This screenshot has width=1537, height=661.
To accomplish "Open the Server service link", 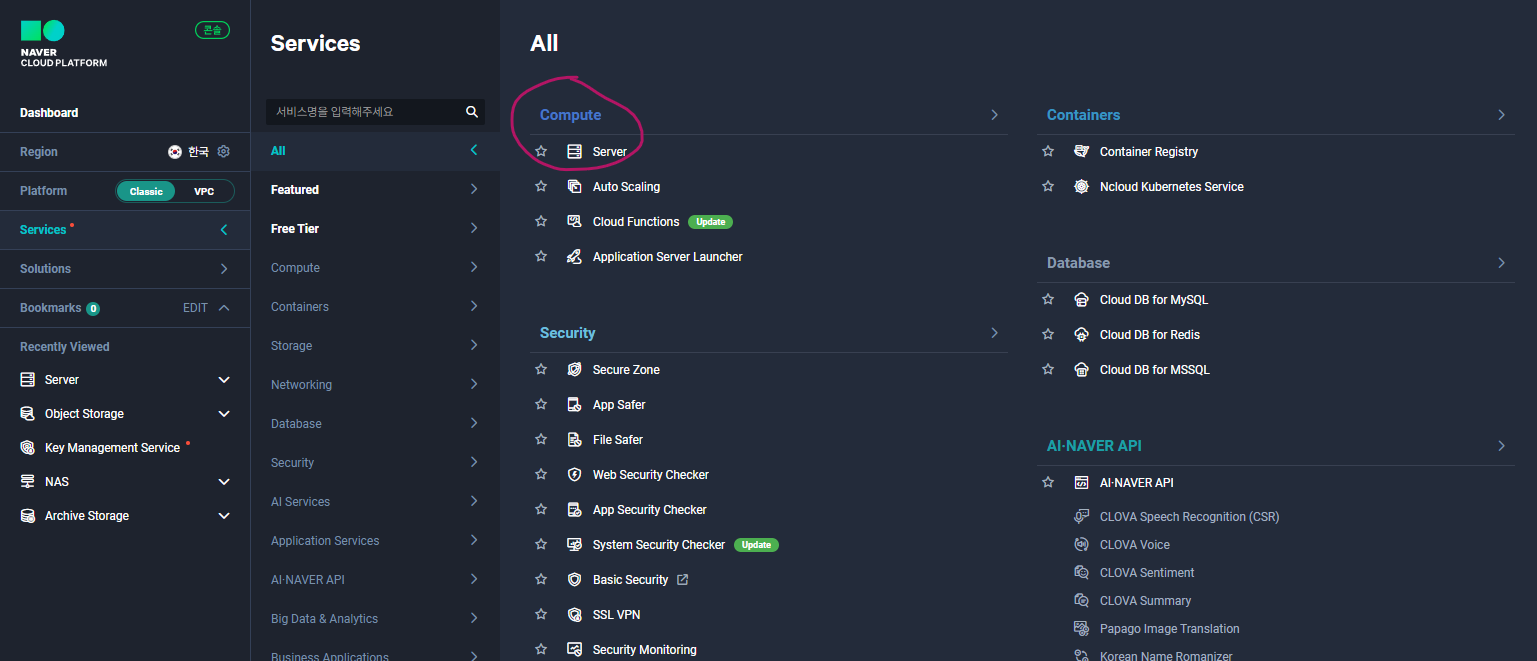I will tap(610, 152).
